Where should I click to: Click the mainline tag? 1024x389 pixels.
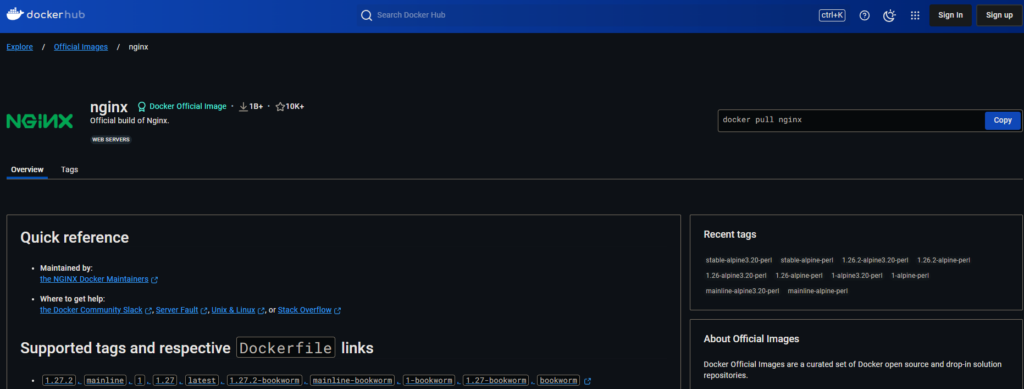coord(105,381)
